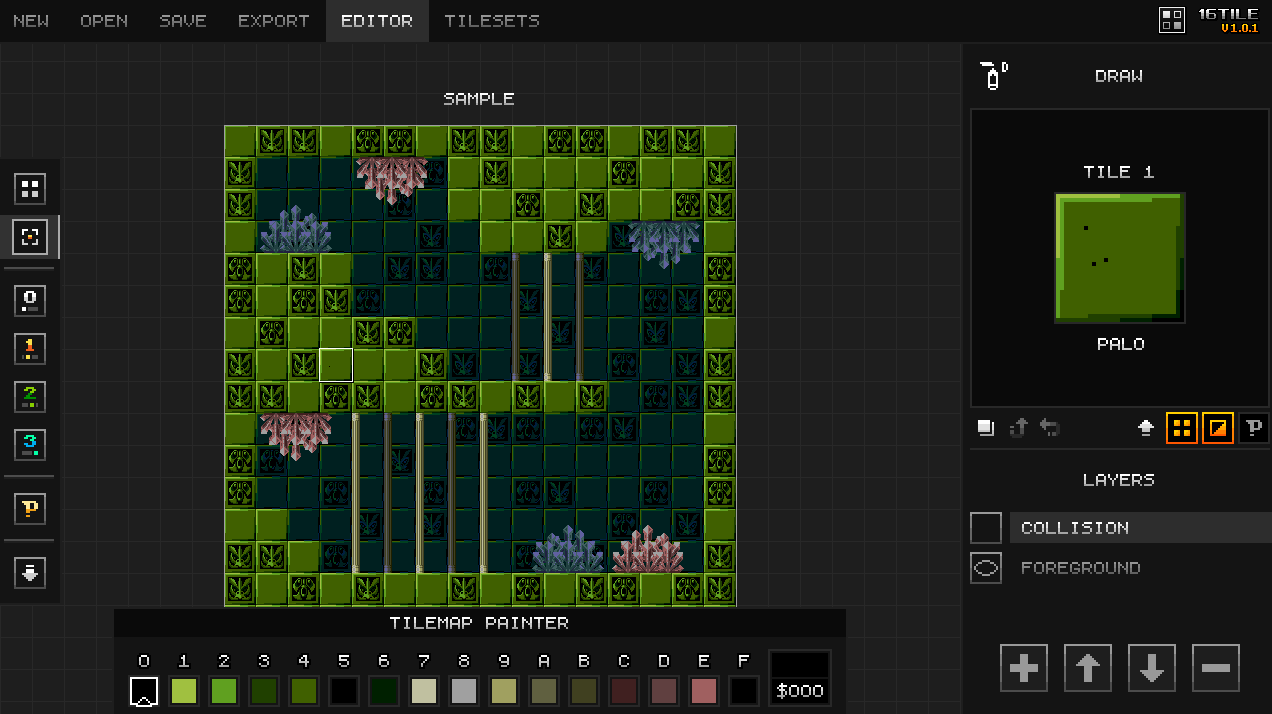Click the stacked squares copy icon under the tile preview

tap(986, 428)
